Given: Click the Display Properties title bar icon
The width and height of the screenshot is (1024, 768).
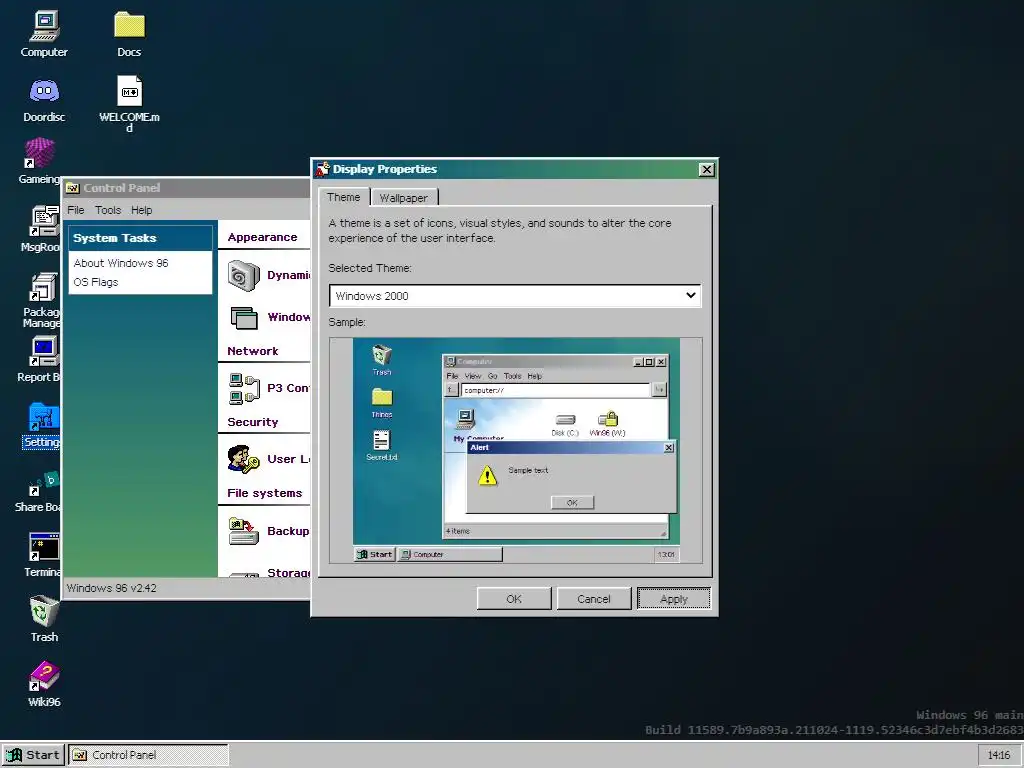Looking at the screenshot, I should point(322,169).
